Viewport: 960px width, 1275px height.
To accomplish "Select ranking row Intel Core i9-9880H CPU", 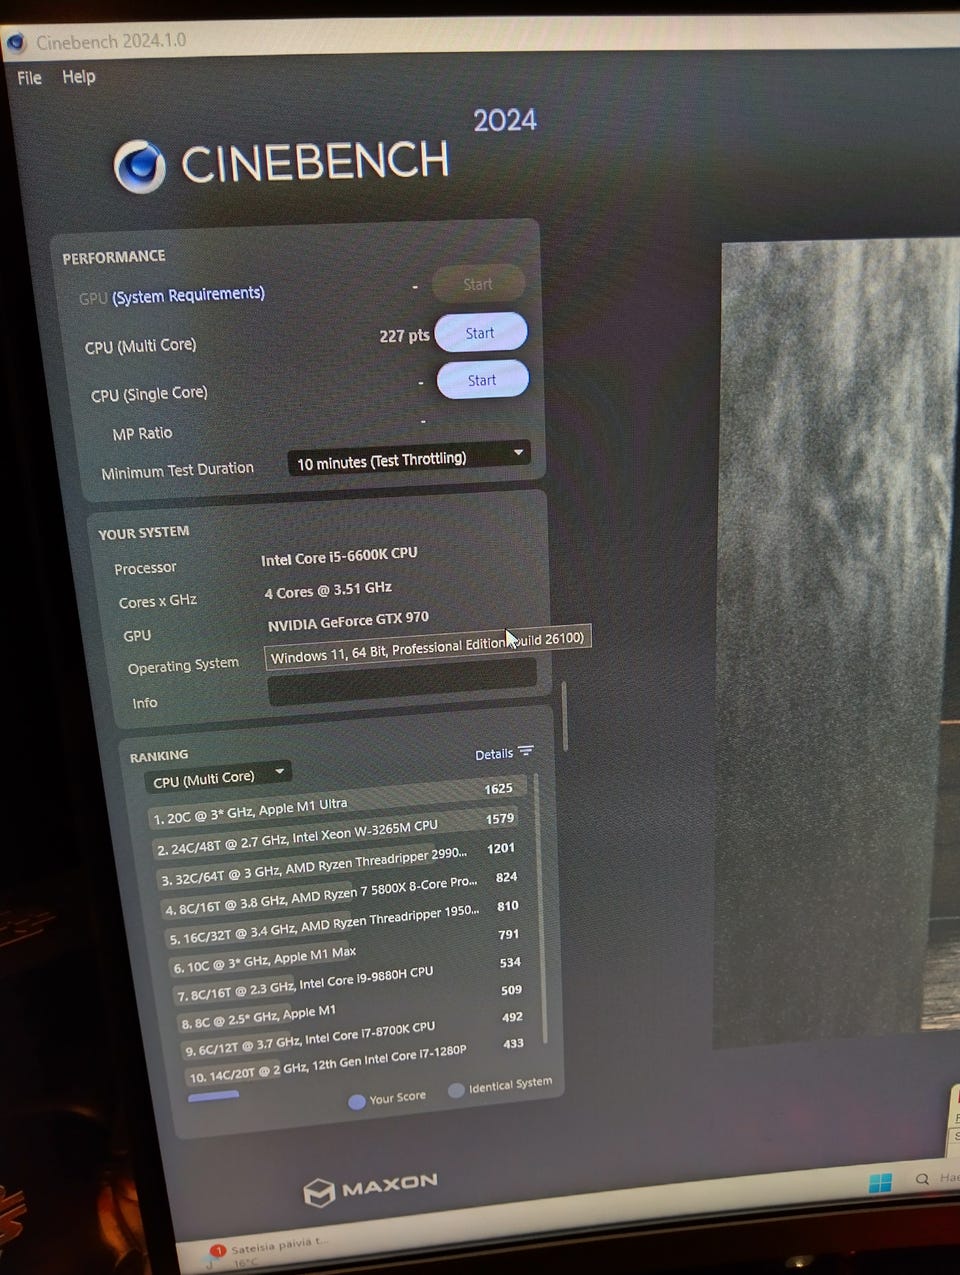I will coord(352,977).
